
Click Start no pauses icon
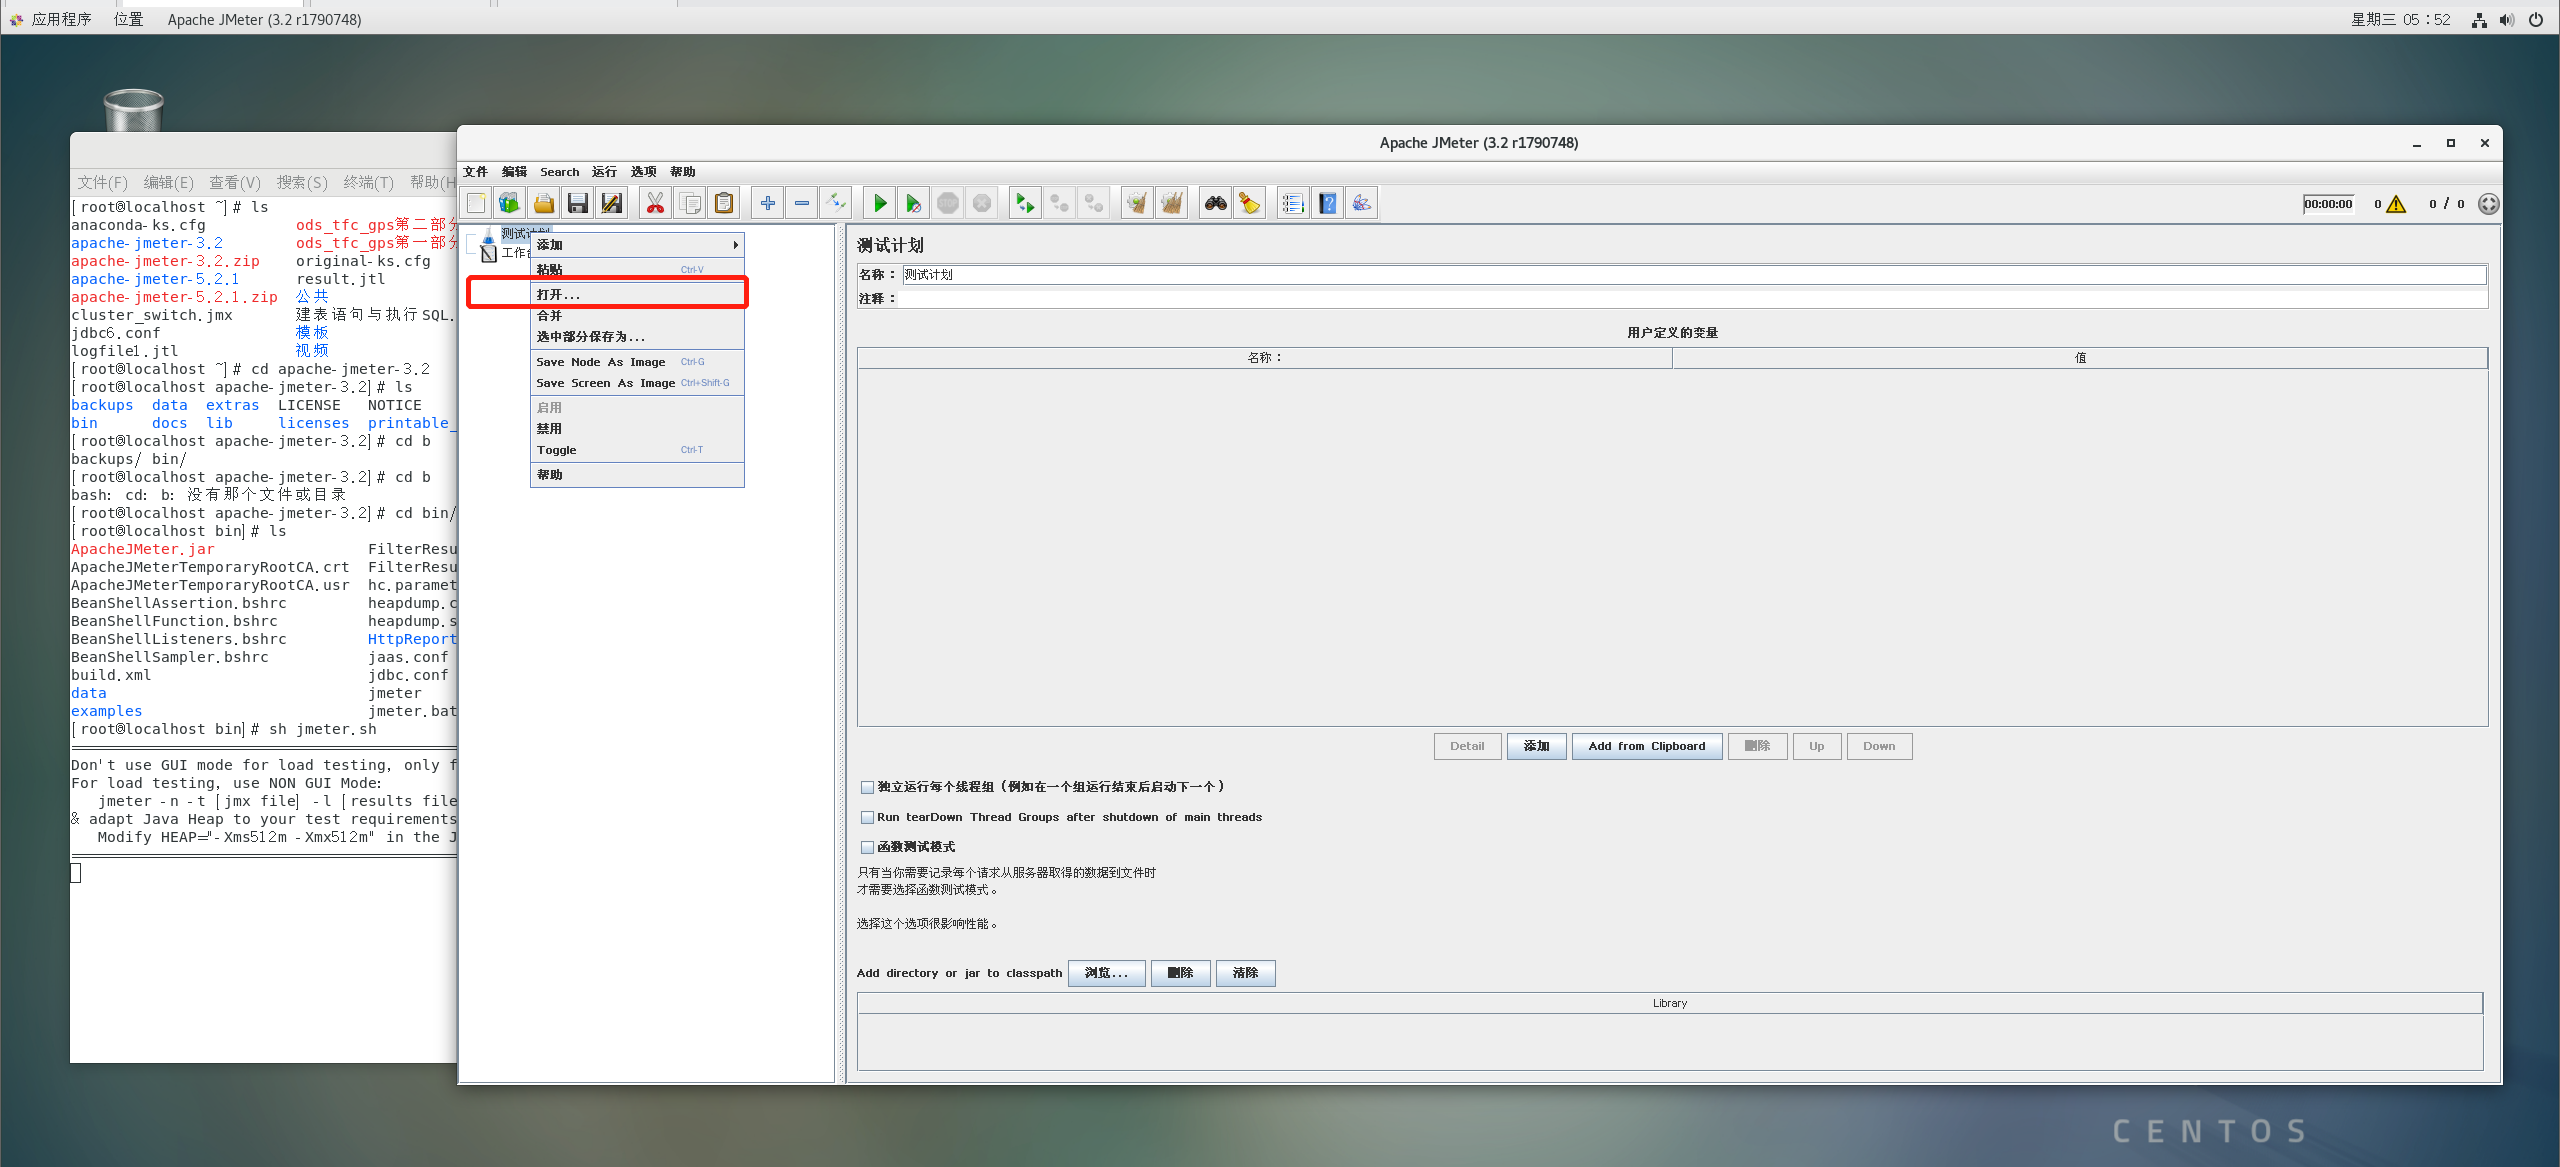(913, 204)
